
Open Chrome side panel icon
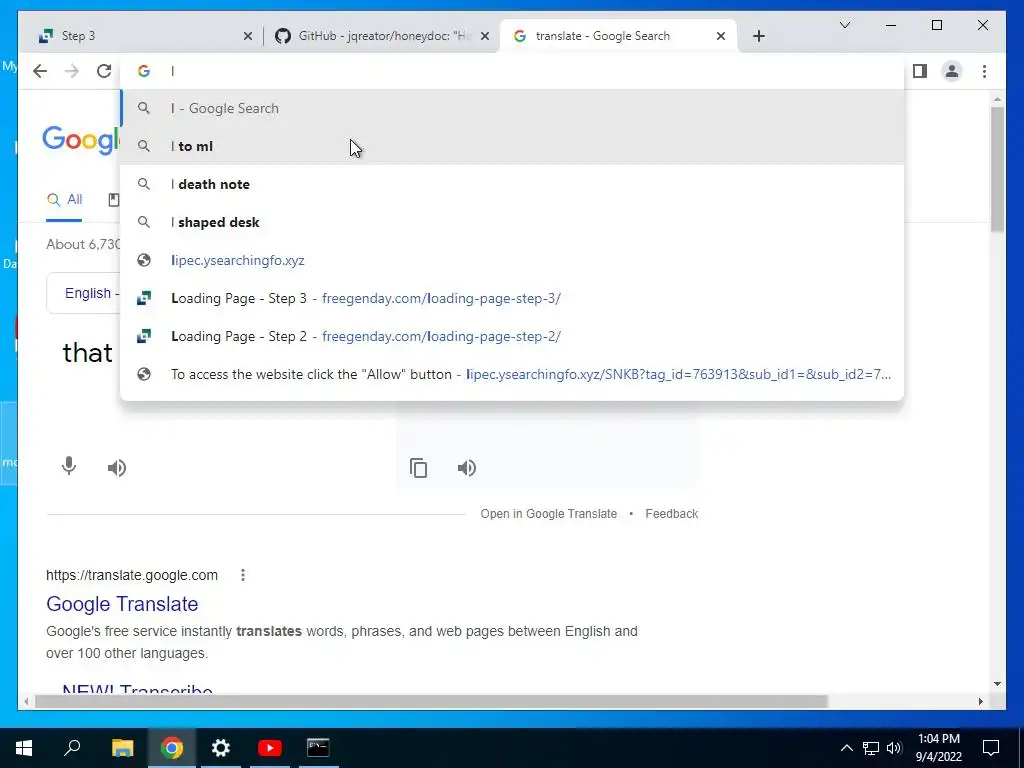[920, 71]
